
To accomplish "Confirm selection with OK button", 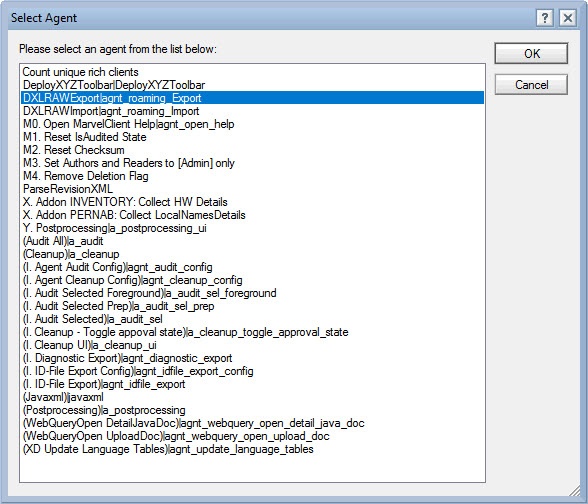I will [531, 54].
